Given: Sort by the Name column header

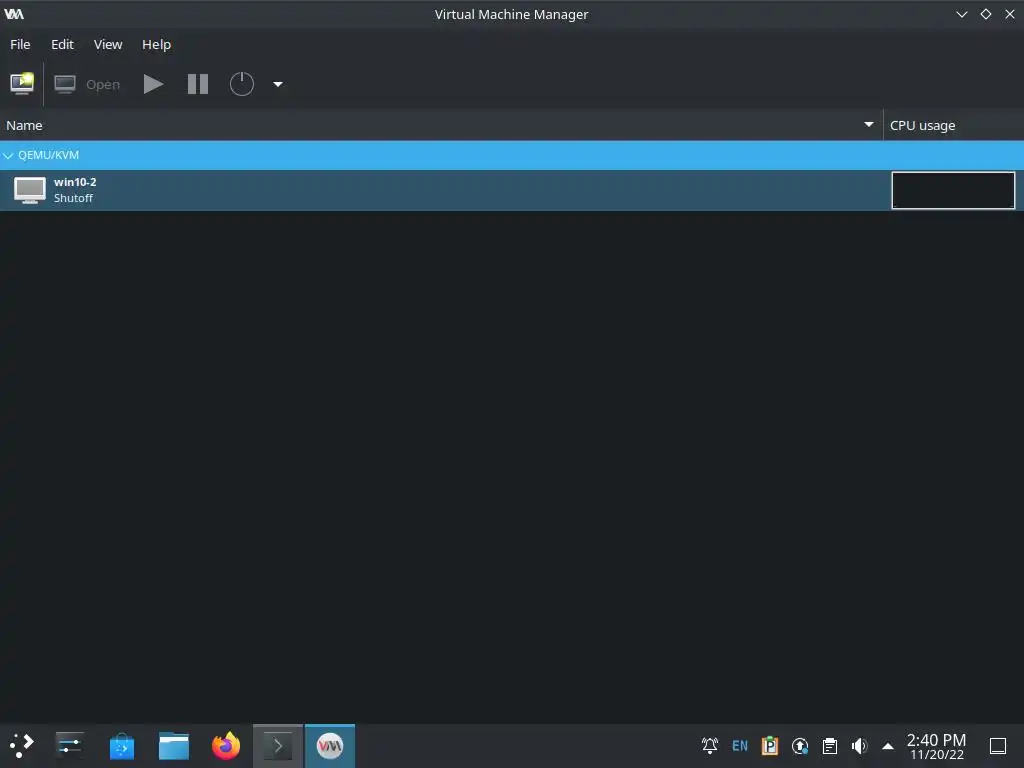Looking at the screenshot, I should [441, 125].
